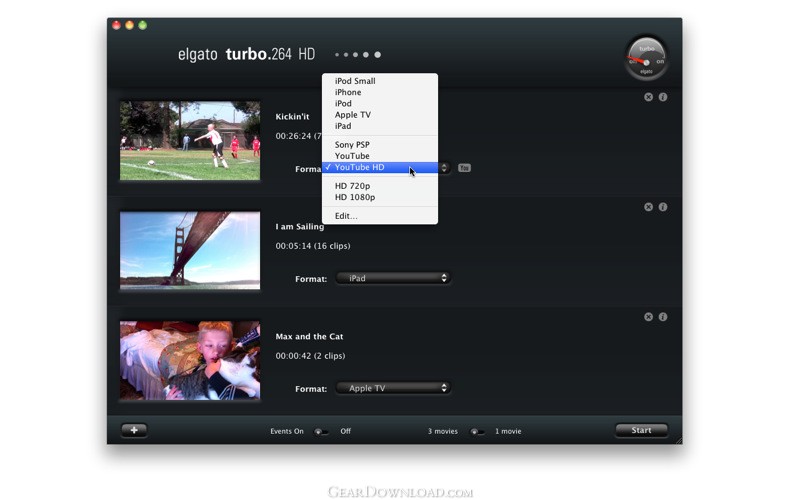Click the I am Sailing title

(x=299, y=227)
